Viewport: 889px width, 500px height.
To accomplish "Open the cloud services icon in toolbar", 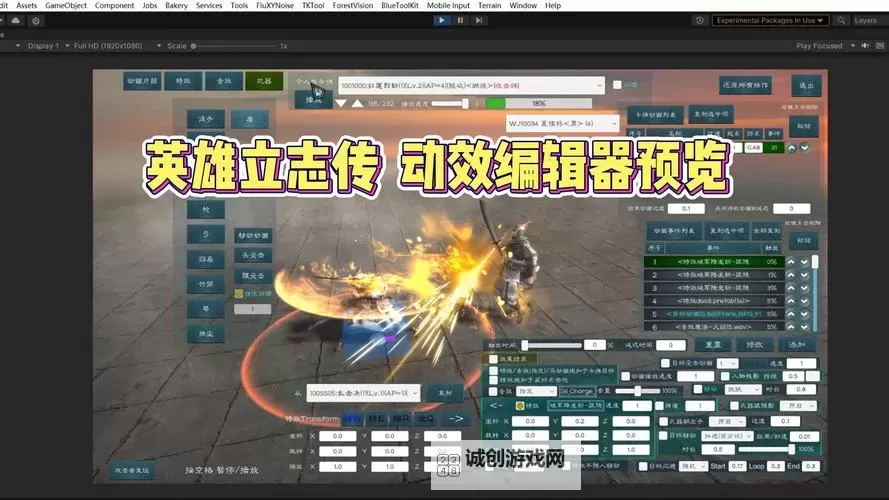I will (x=16, y=21).
